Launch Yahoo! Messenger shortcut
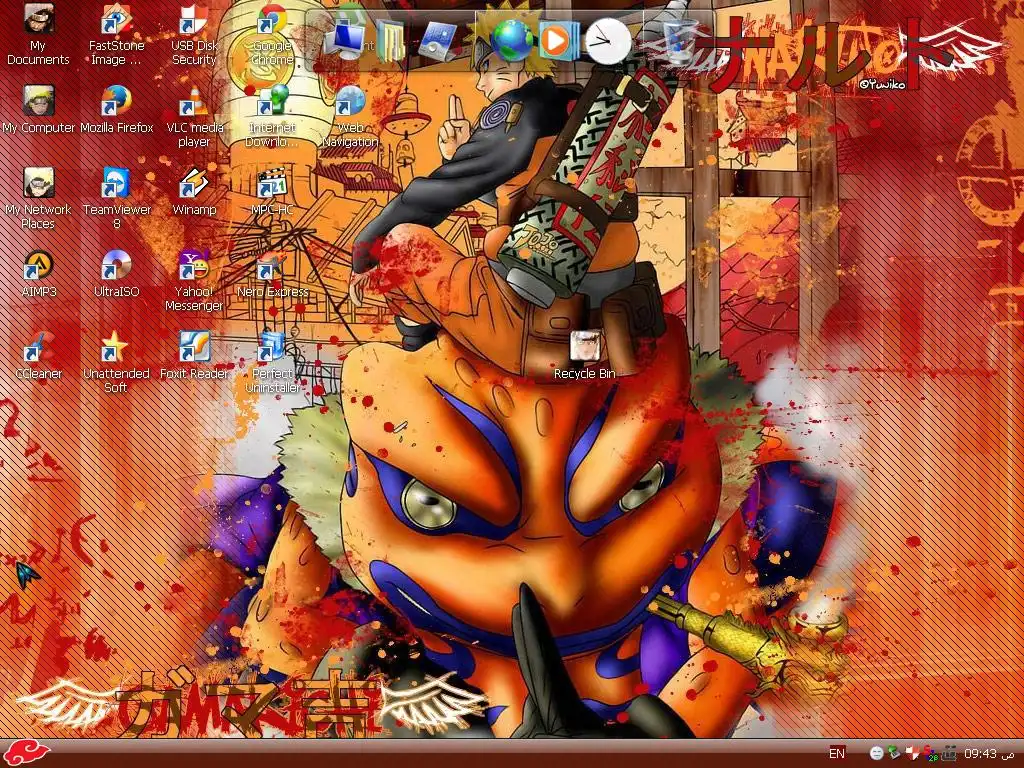The width and height of the screenshot is (1024, 768). (194, 280)
